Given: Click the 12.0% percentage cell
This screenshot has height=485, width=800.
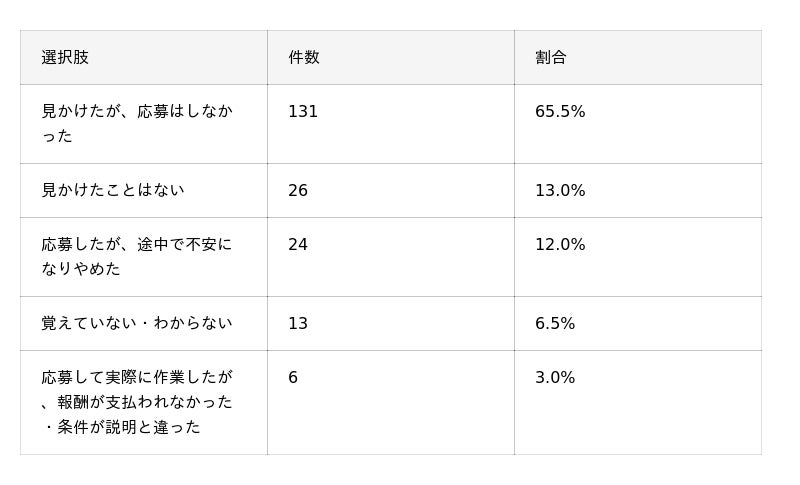Looking at the screenshot, I should coord(560,244).
